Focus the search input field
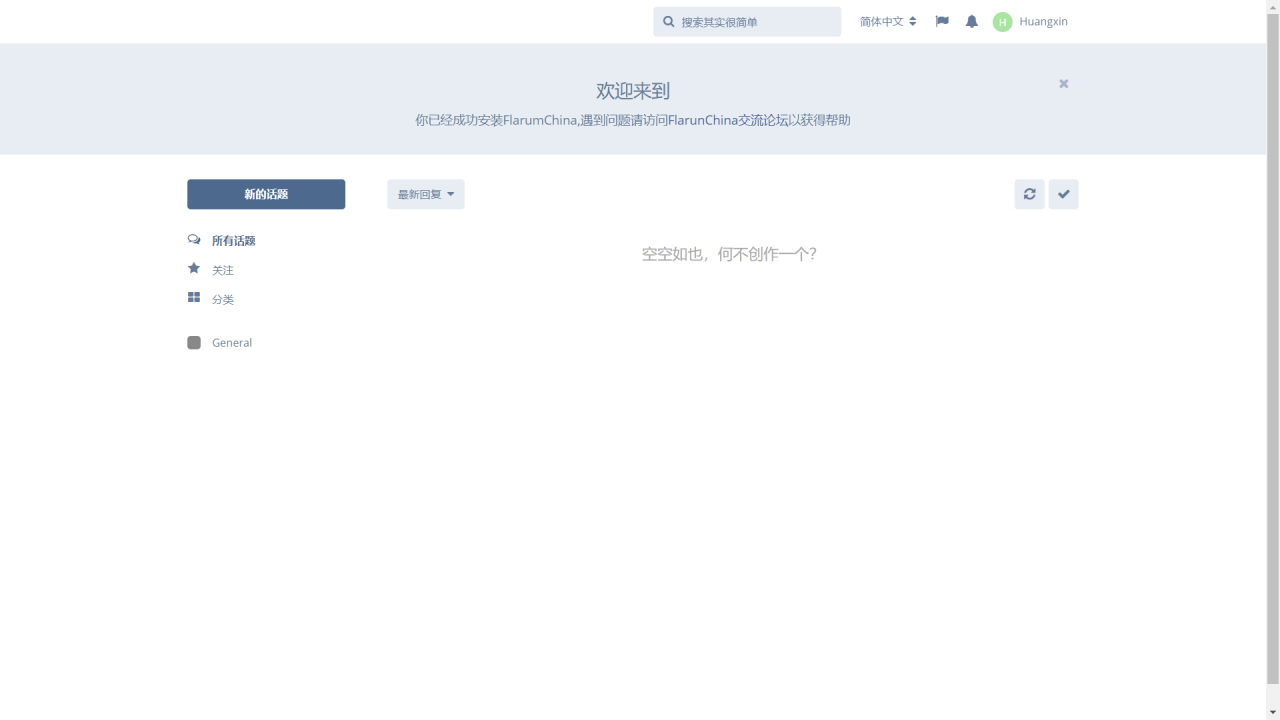 coord(747,22)
